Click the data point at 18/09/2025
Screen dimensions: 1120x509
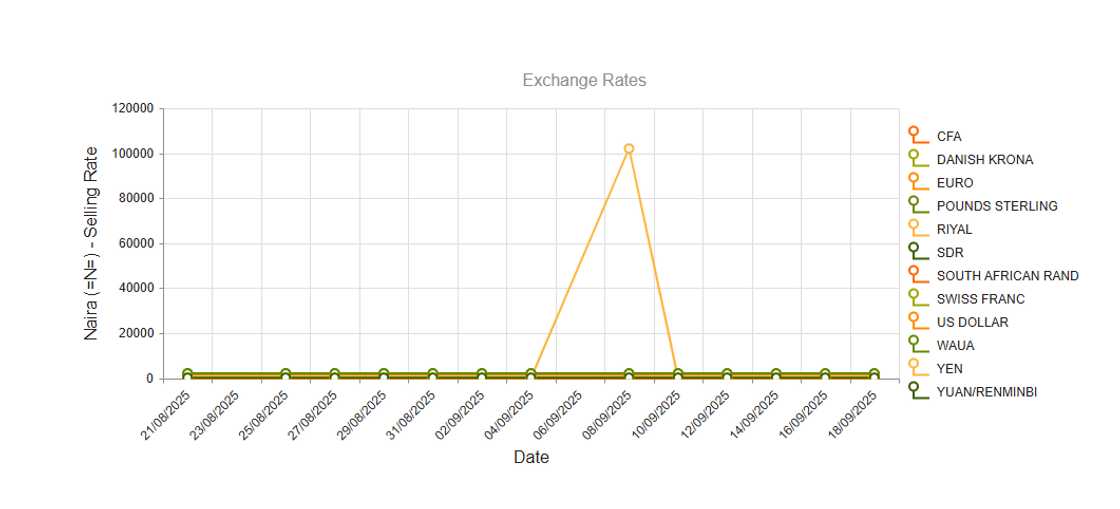874,374
